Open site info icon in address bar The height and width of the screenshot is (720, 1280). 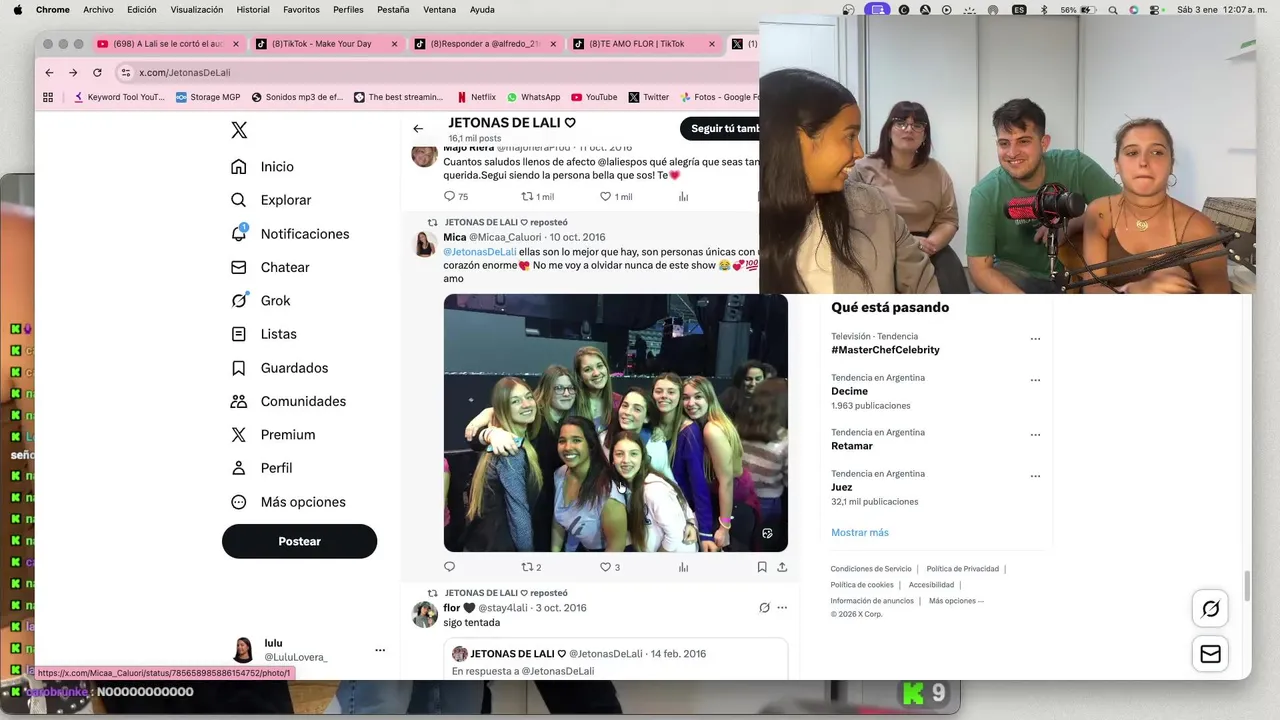coord(126,73)
